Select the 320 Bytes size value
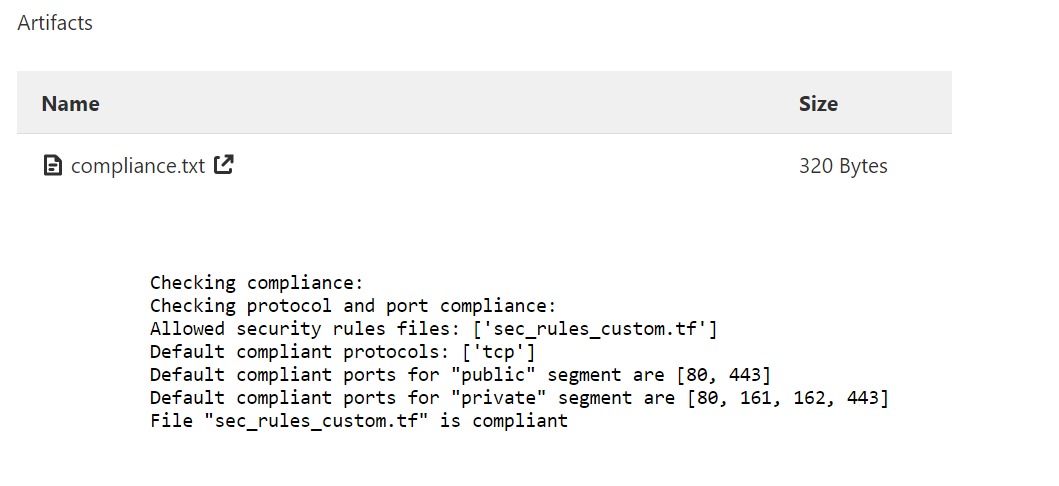1059x486 pixels. [843, 166]
